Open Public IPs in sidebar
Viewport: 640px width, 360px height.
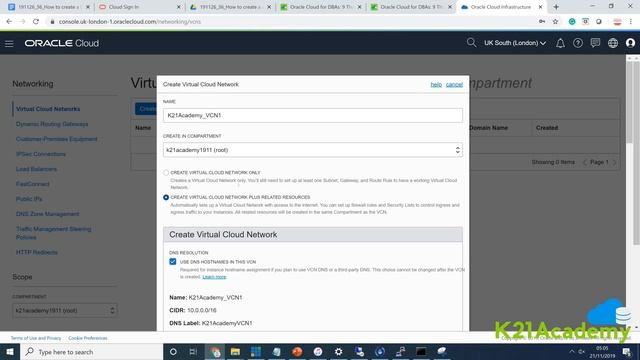pos(29,199)
